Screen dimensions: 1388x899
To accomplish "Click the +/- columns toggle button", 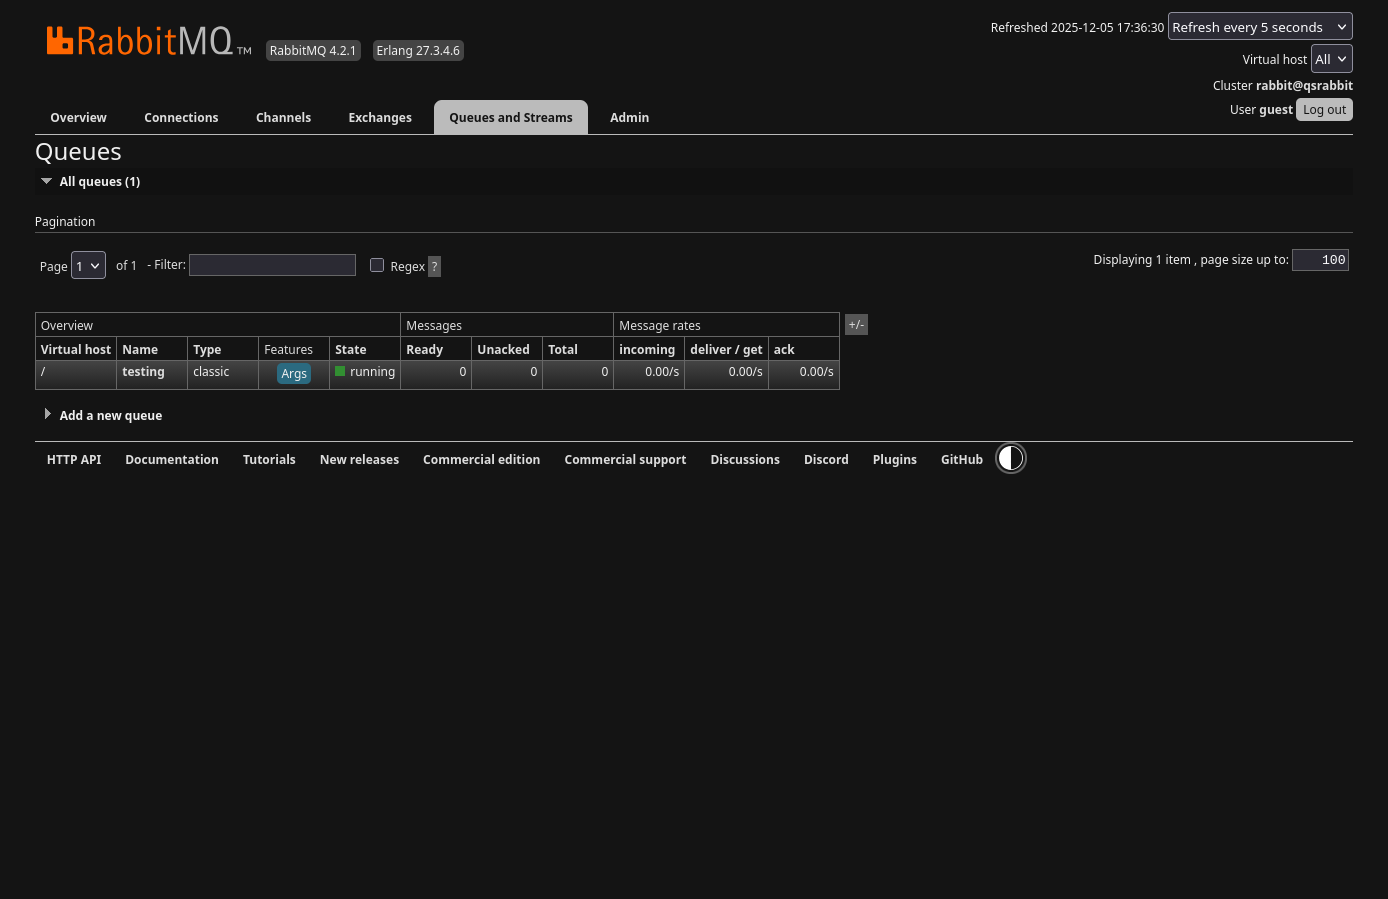I will click(x=856, y=325).
